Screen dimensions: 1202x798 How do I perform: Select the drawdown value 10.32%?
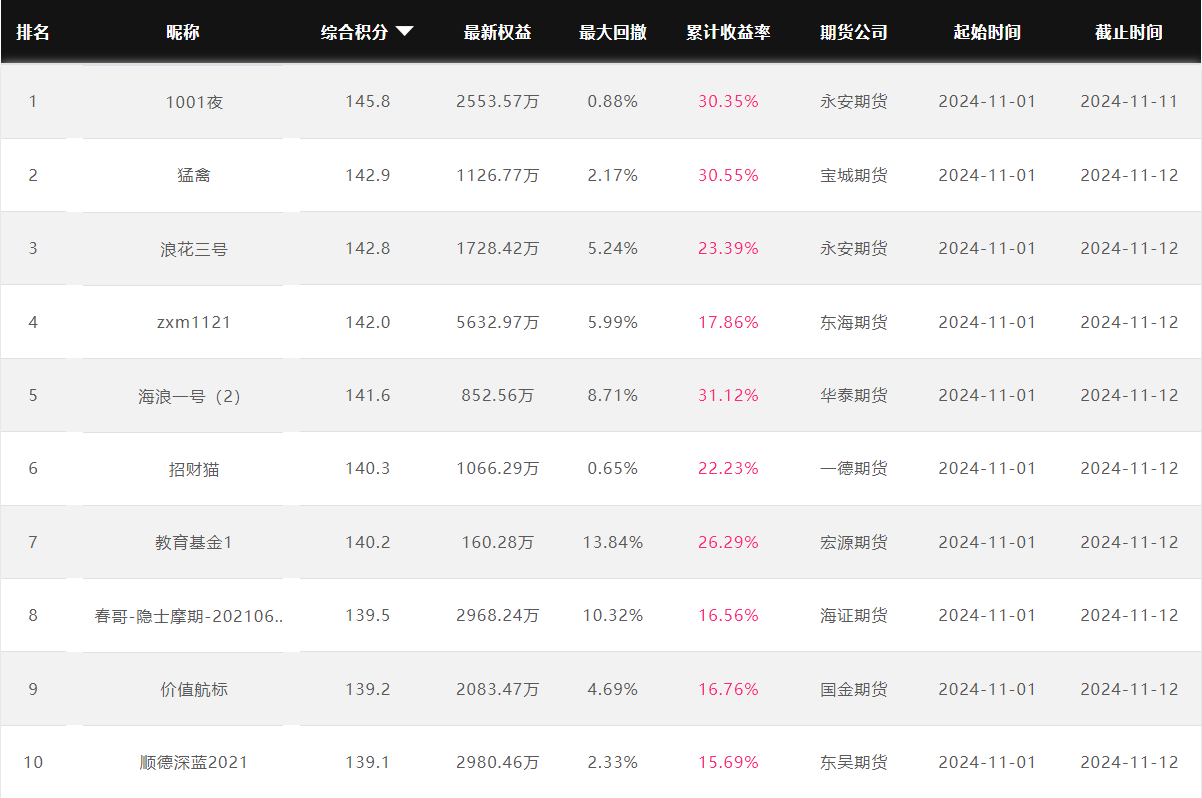pos(612,615)
